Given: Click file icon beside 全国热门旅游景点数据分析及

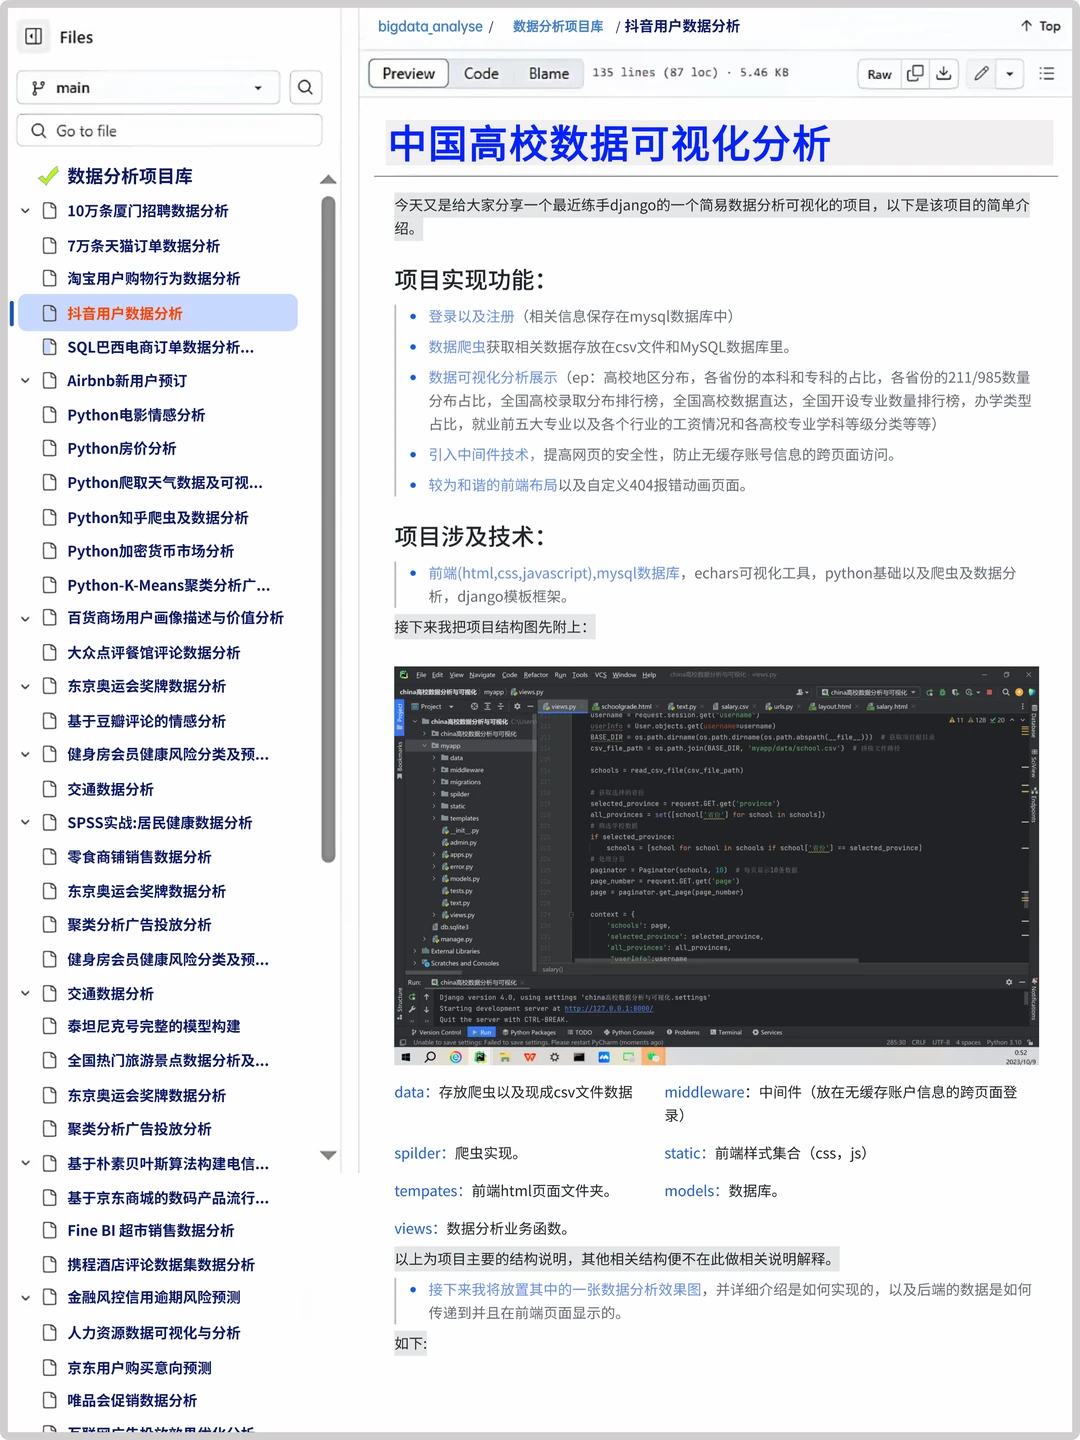Looking at the screenshot, I should tap(49, 1060).
